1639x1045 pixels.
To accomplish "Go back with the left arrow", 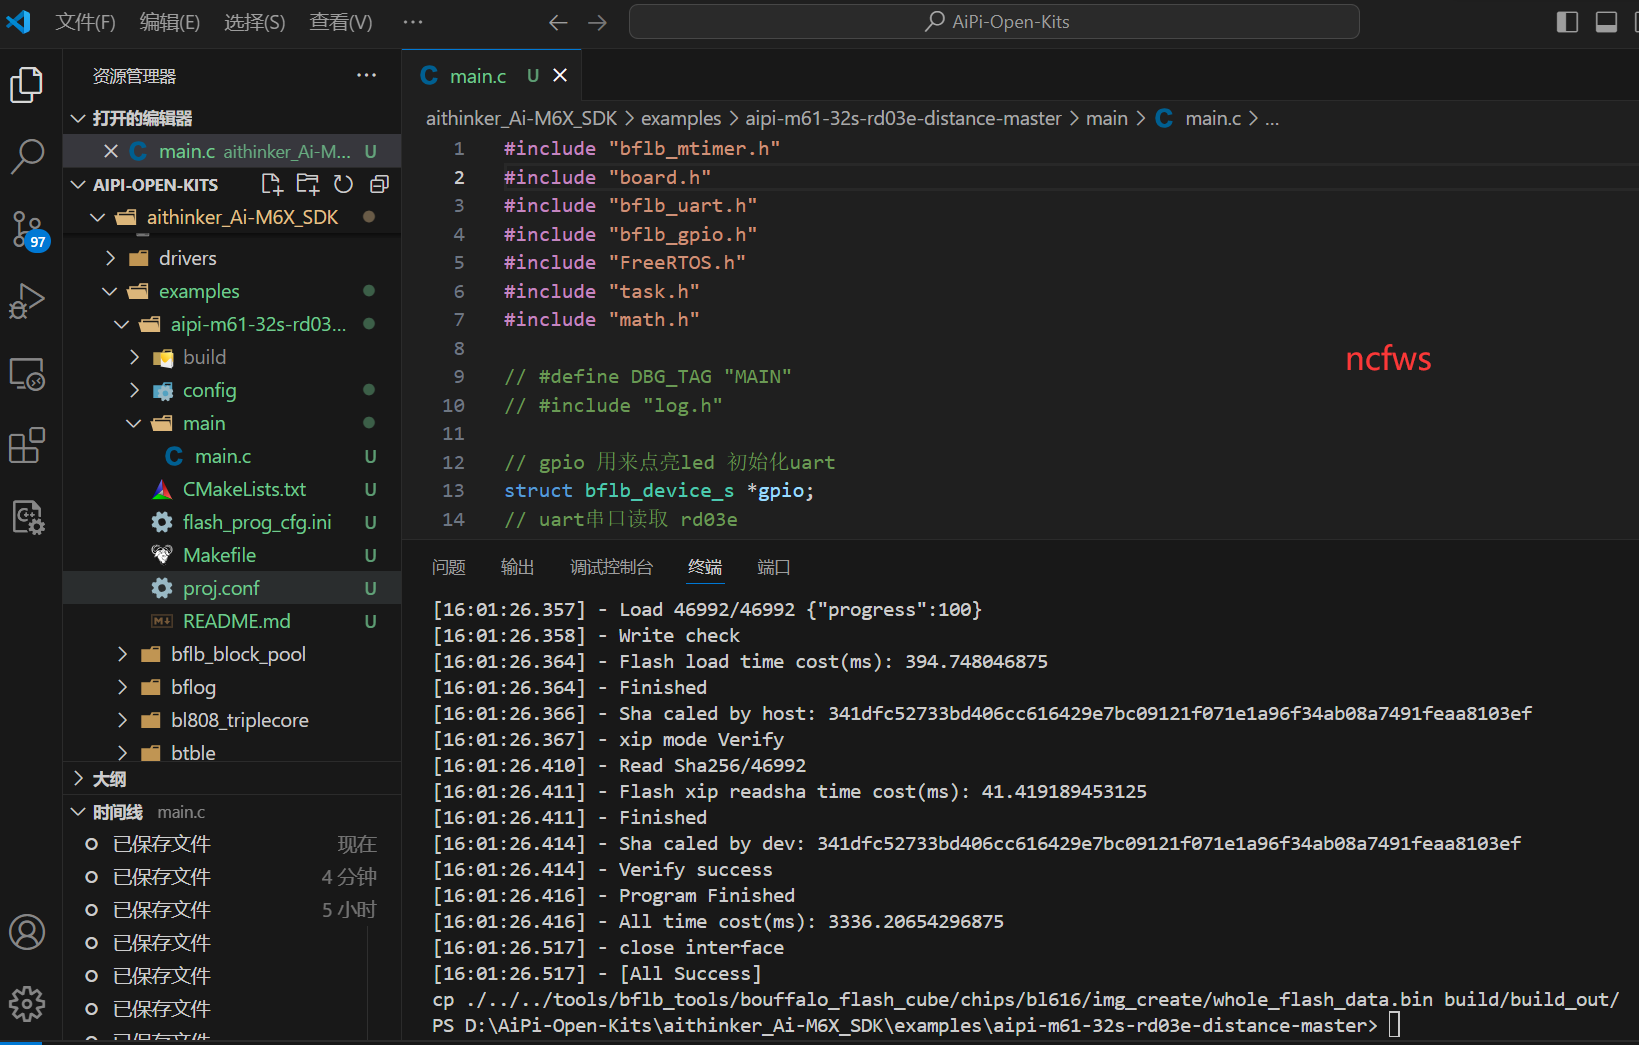I will (x=558, y=22).
